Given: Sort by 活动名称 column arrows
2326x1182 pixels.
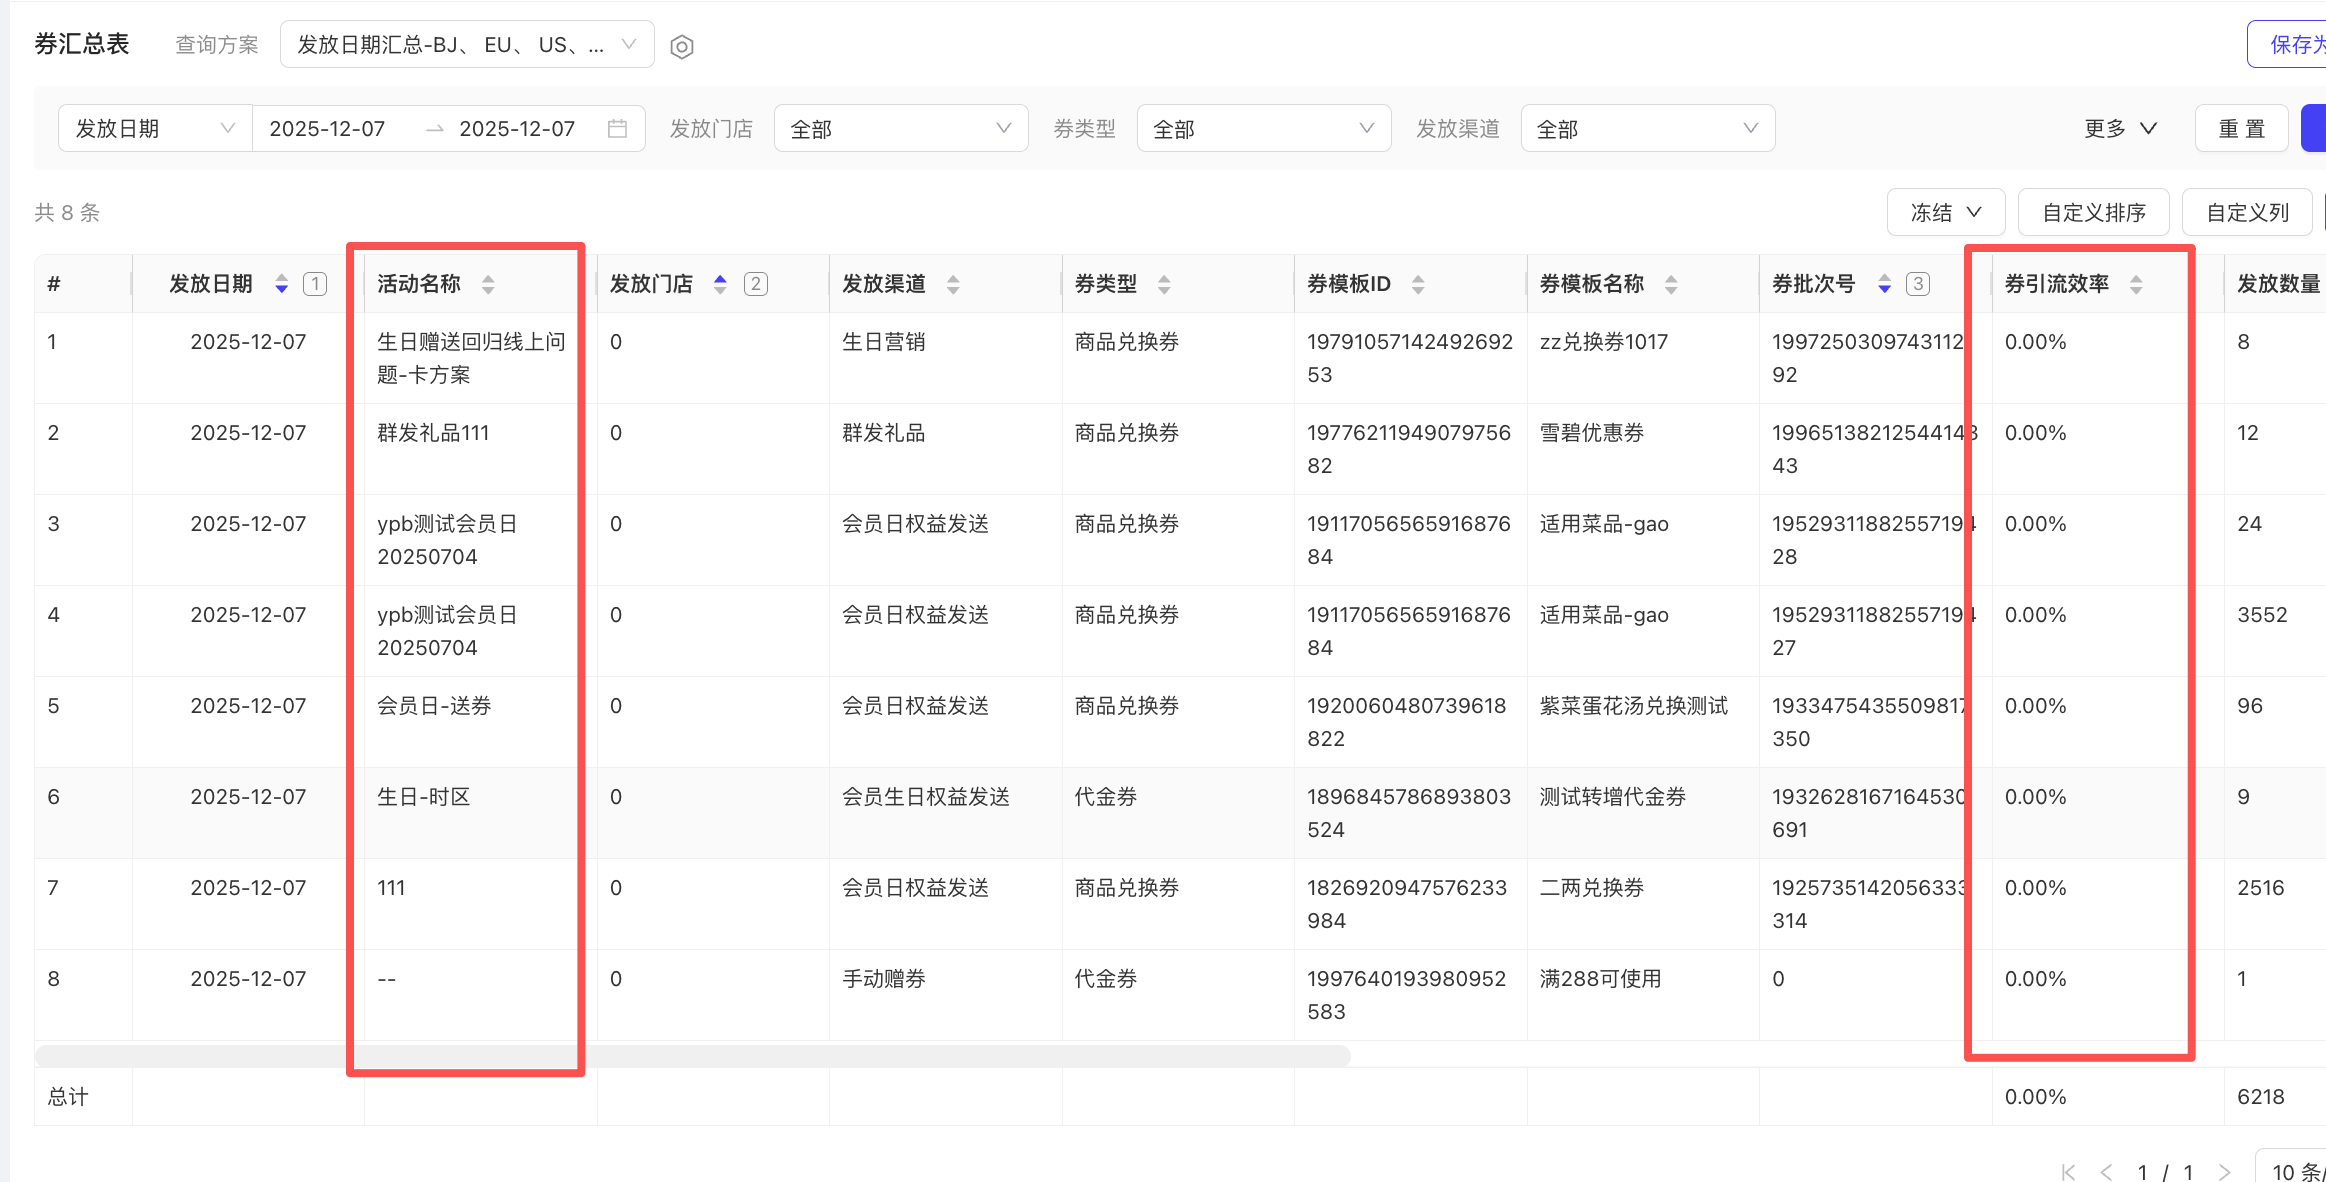Looking at the screenshot, I should coord(488,284).
